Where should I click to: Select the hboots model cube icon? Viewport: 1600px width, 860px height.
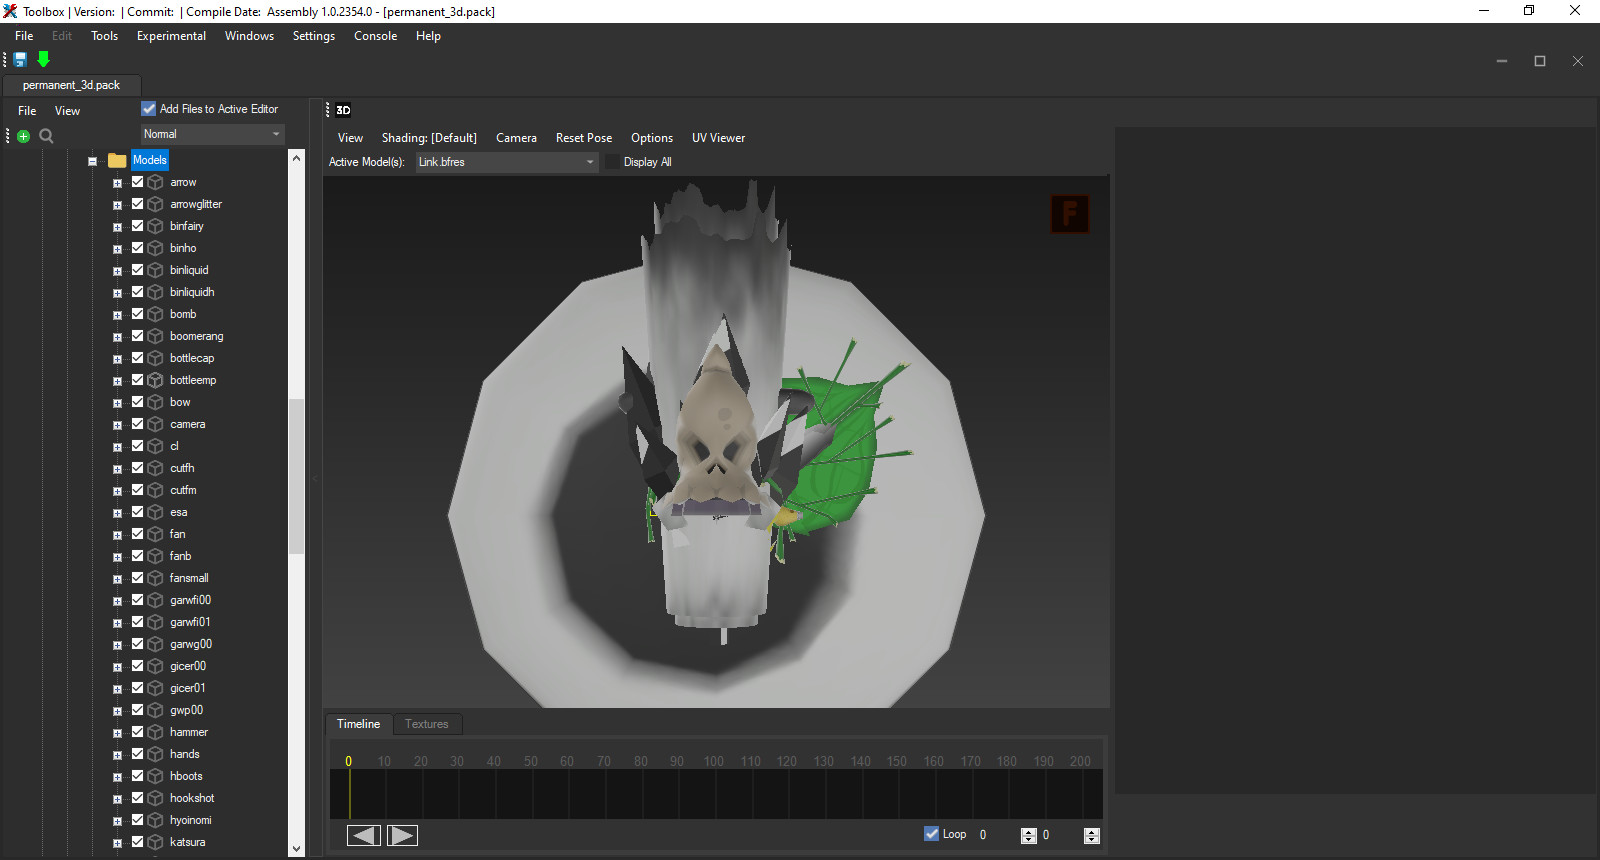[155, 776]
